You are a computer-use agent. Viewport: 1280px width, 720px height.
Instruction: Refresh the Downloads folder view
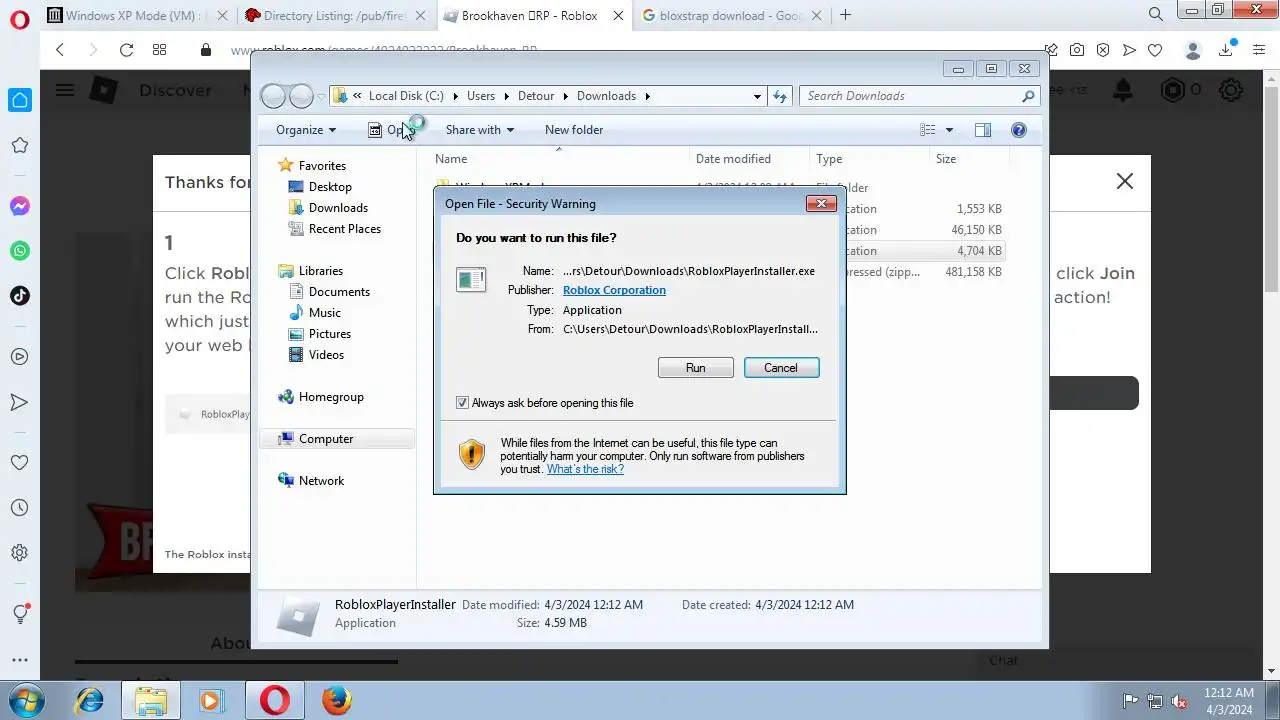pyautogui.click(x=780, y=96)
